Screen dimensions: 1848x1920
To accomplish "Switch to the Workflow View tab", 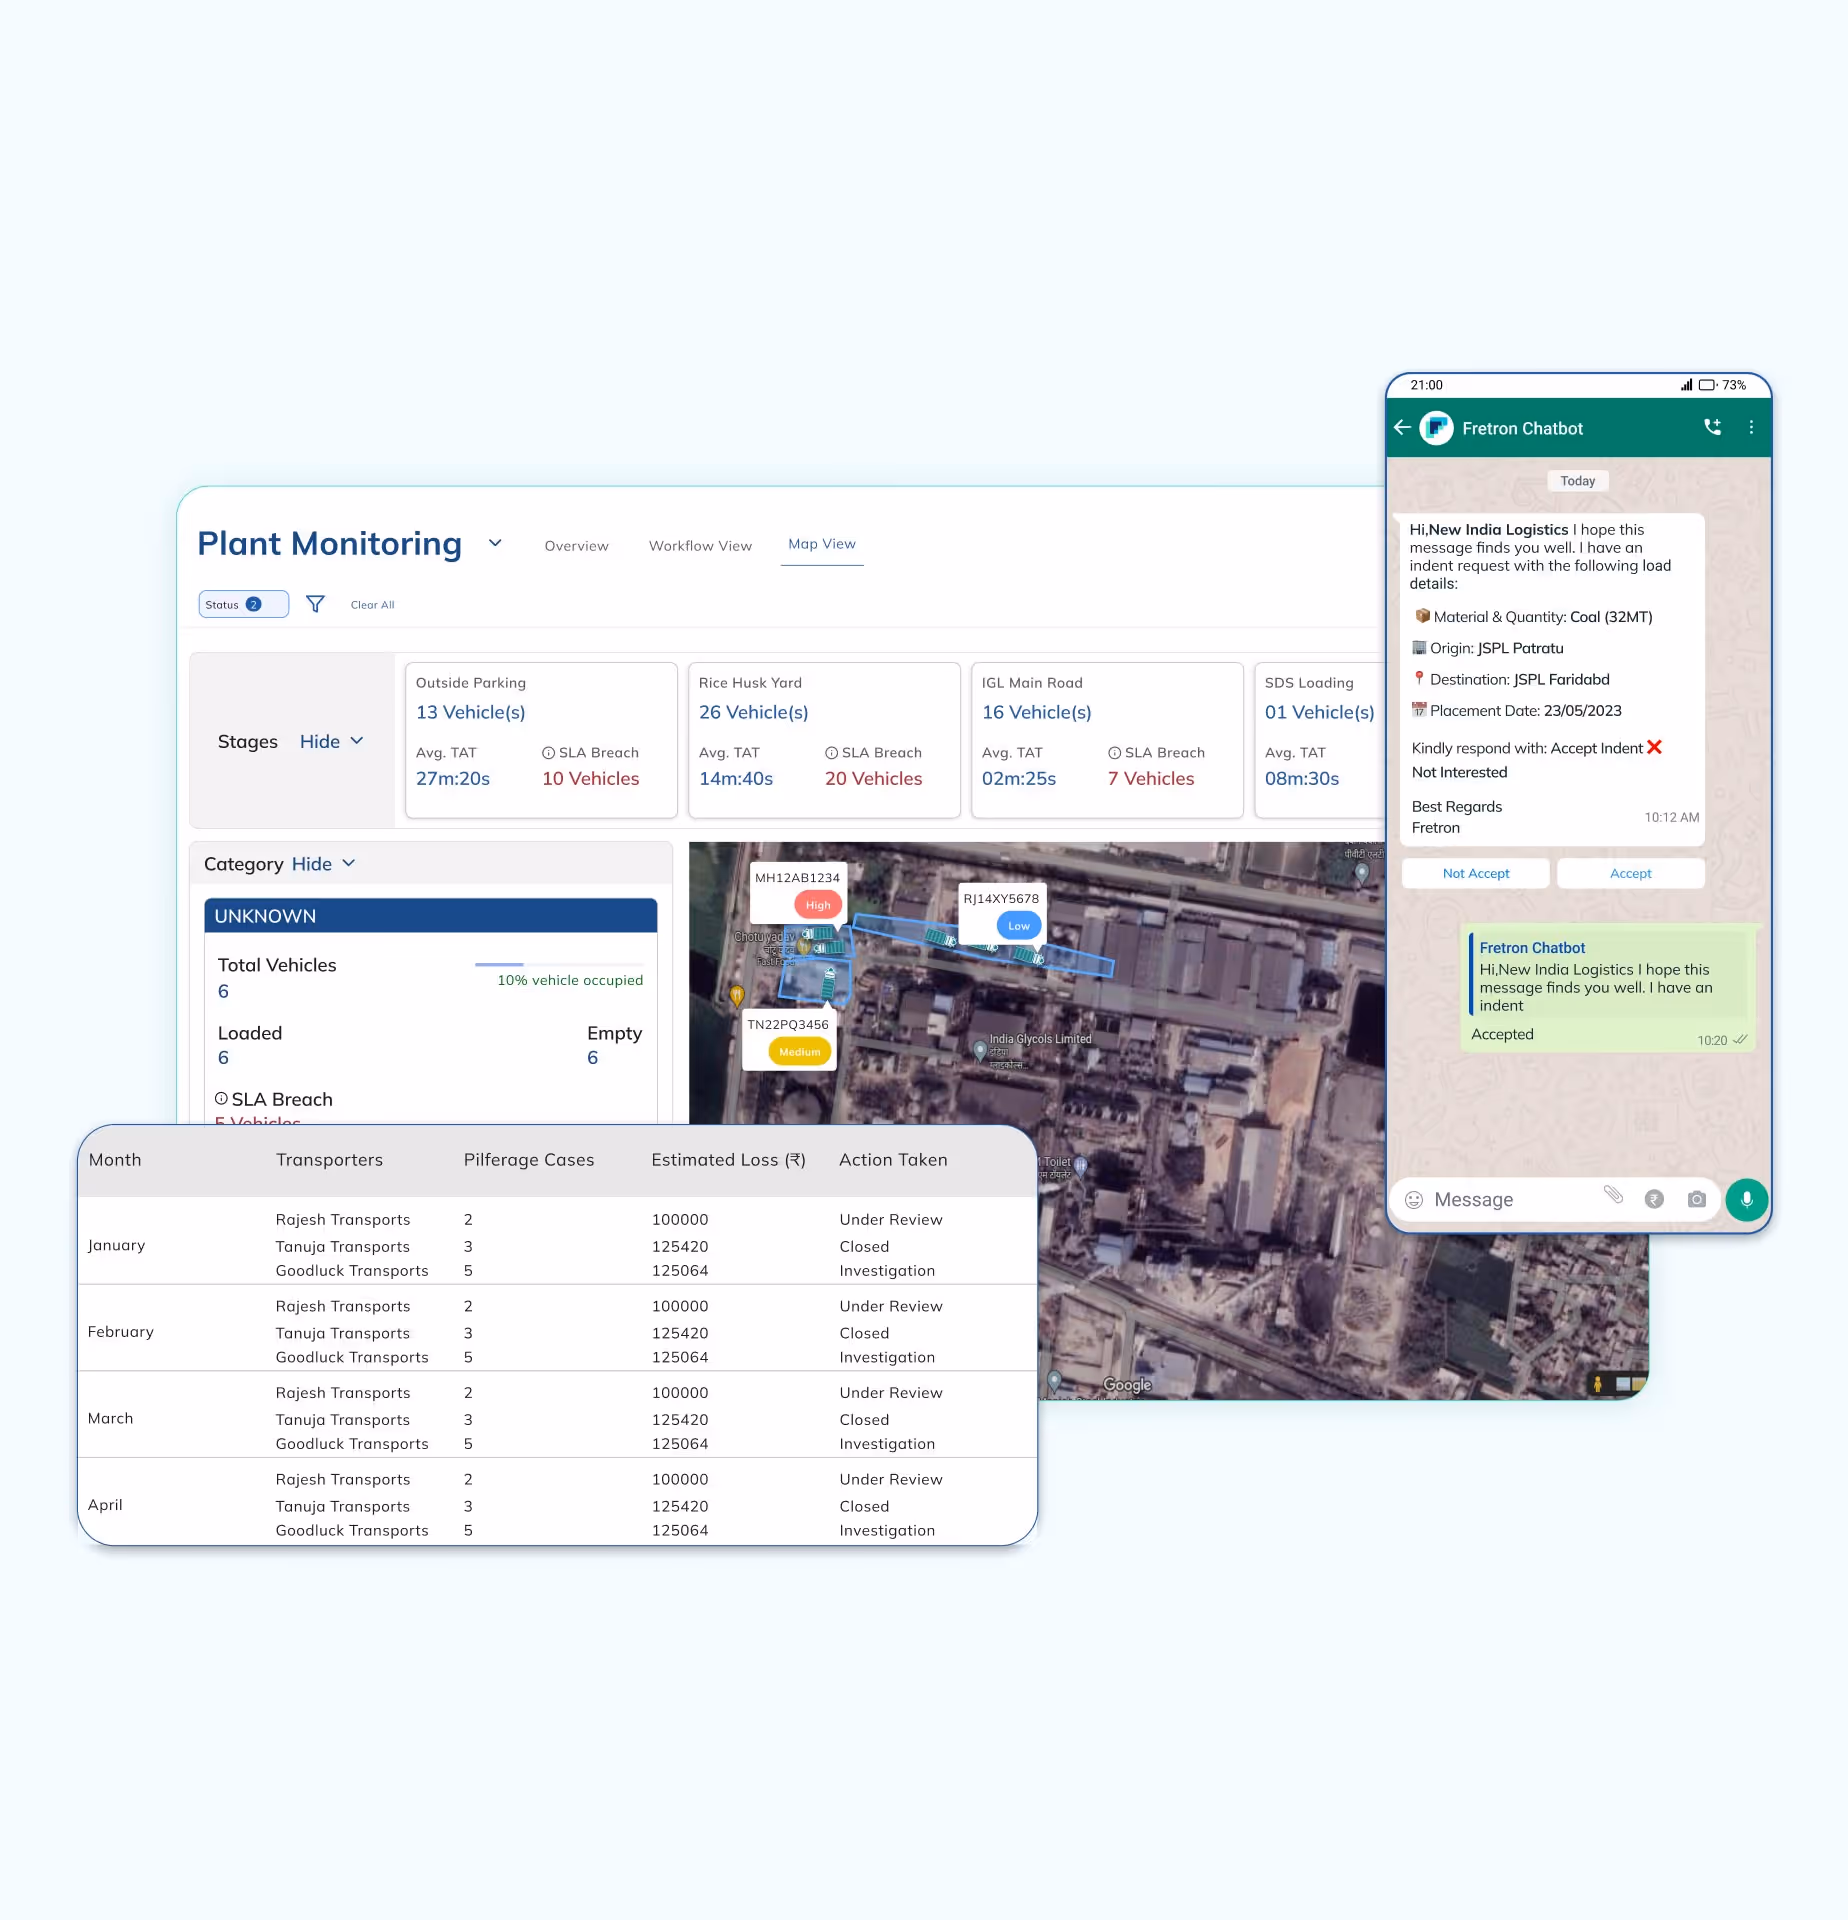I will coord(700,546).
